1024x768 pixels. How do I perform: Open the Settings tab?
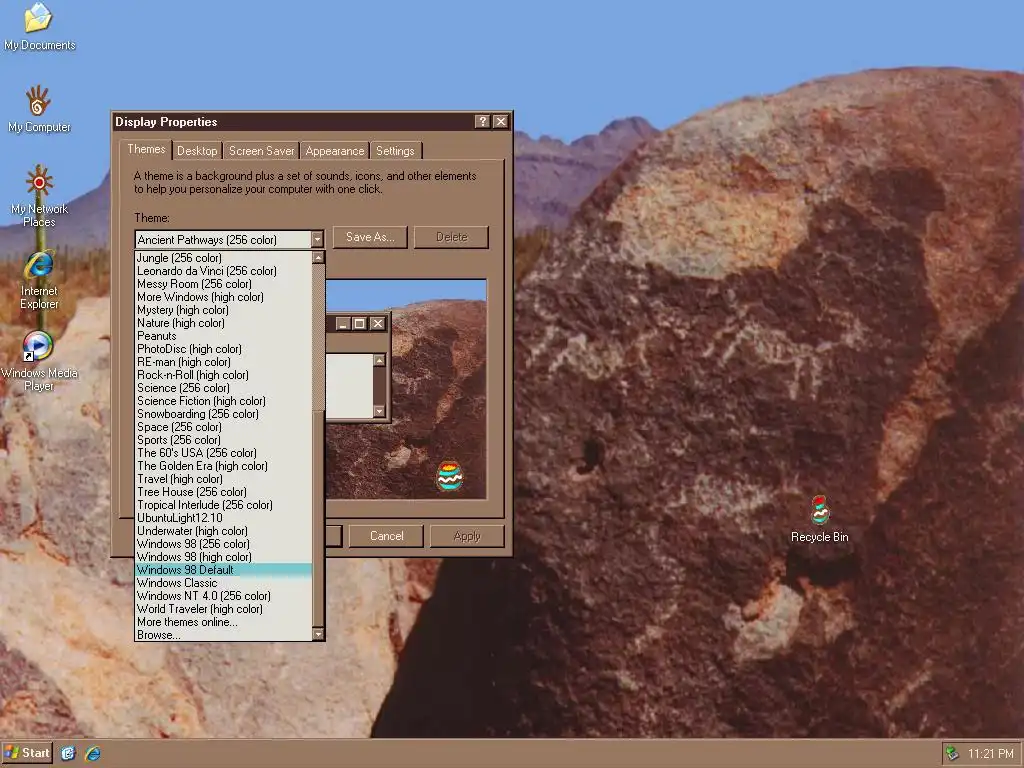(x=395, y=151)
